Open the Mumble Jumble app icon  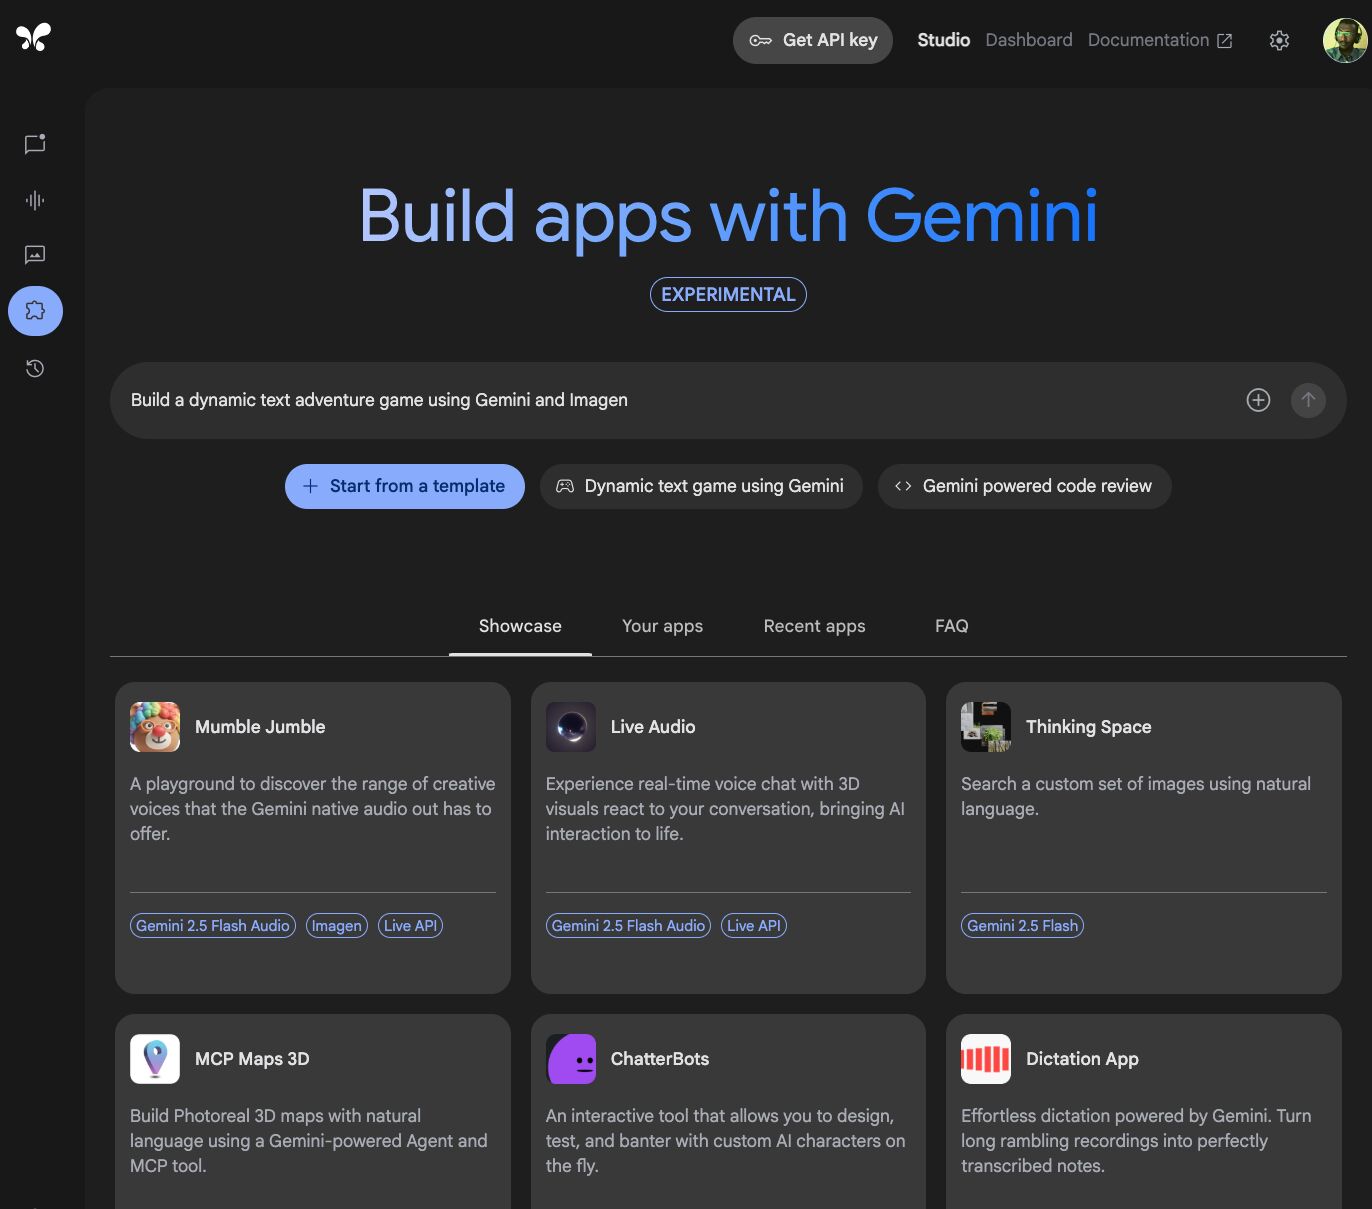155,727
